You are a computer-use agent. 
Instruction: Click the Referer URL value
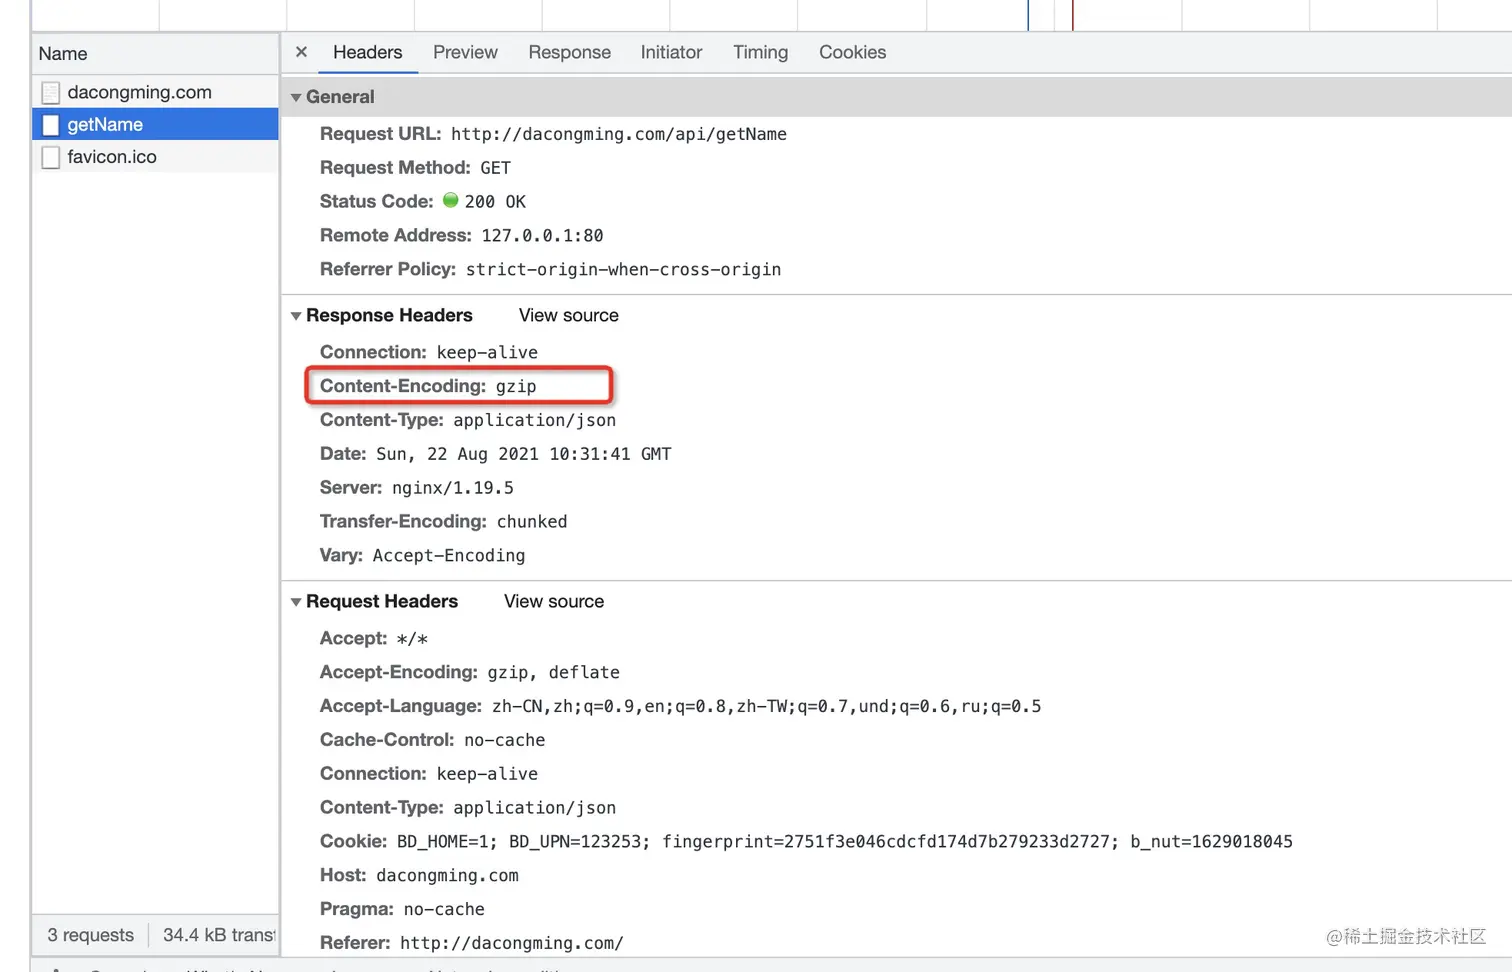click(x=512, y=943)
